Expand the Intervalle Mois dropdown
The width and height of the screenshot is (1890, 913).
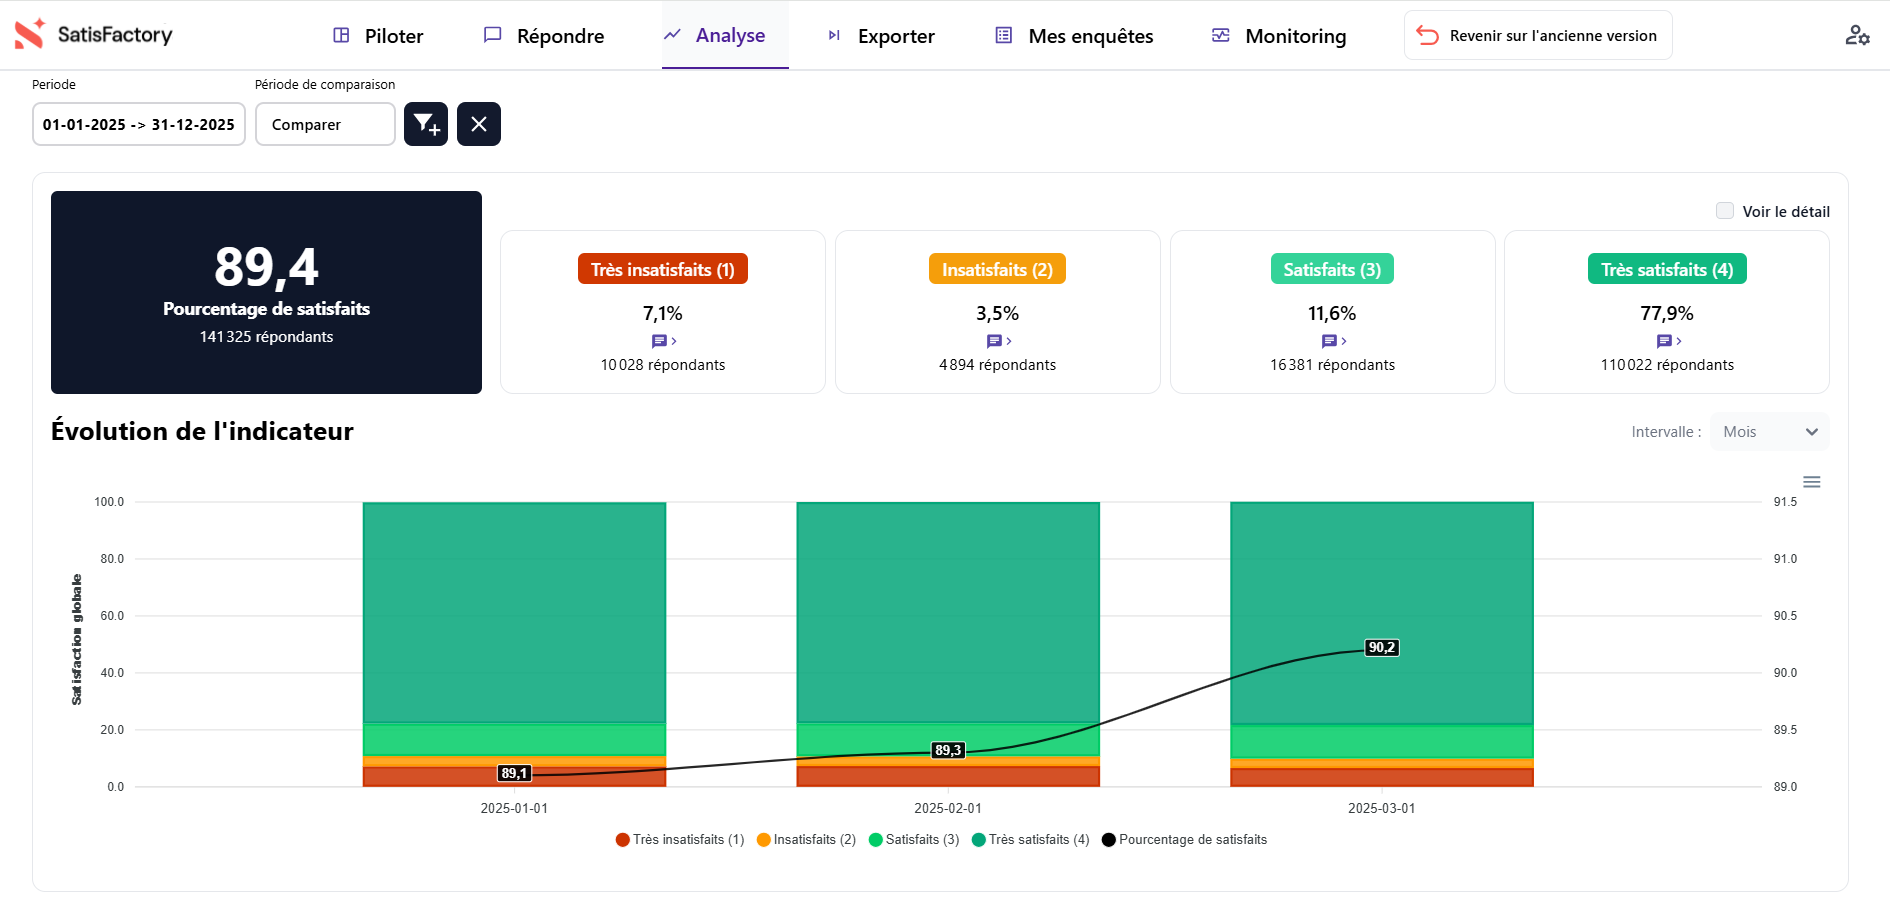1769,432
